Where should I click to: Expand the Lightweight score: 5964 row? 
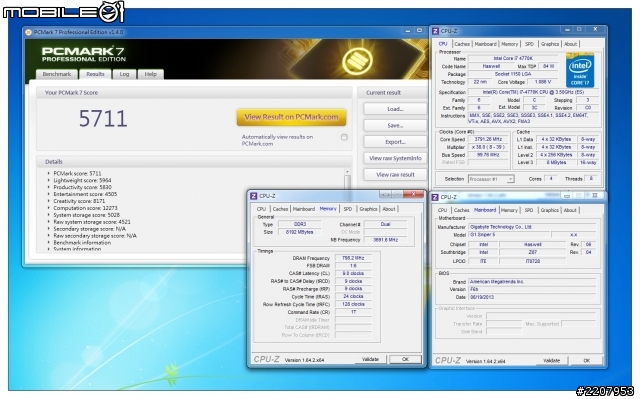[49, 180]
